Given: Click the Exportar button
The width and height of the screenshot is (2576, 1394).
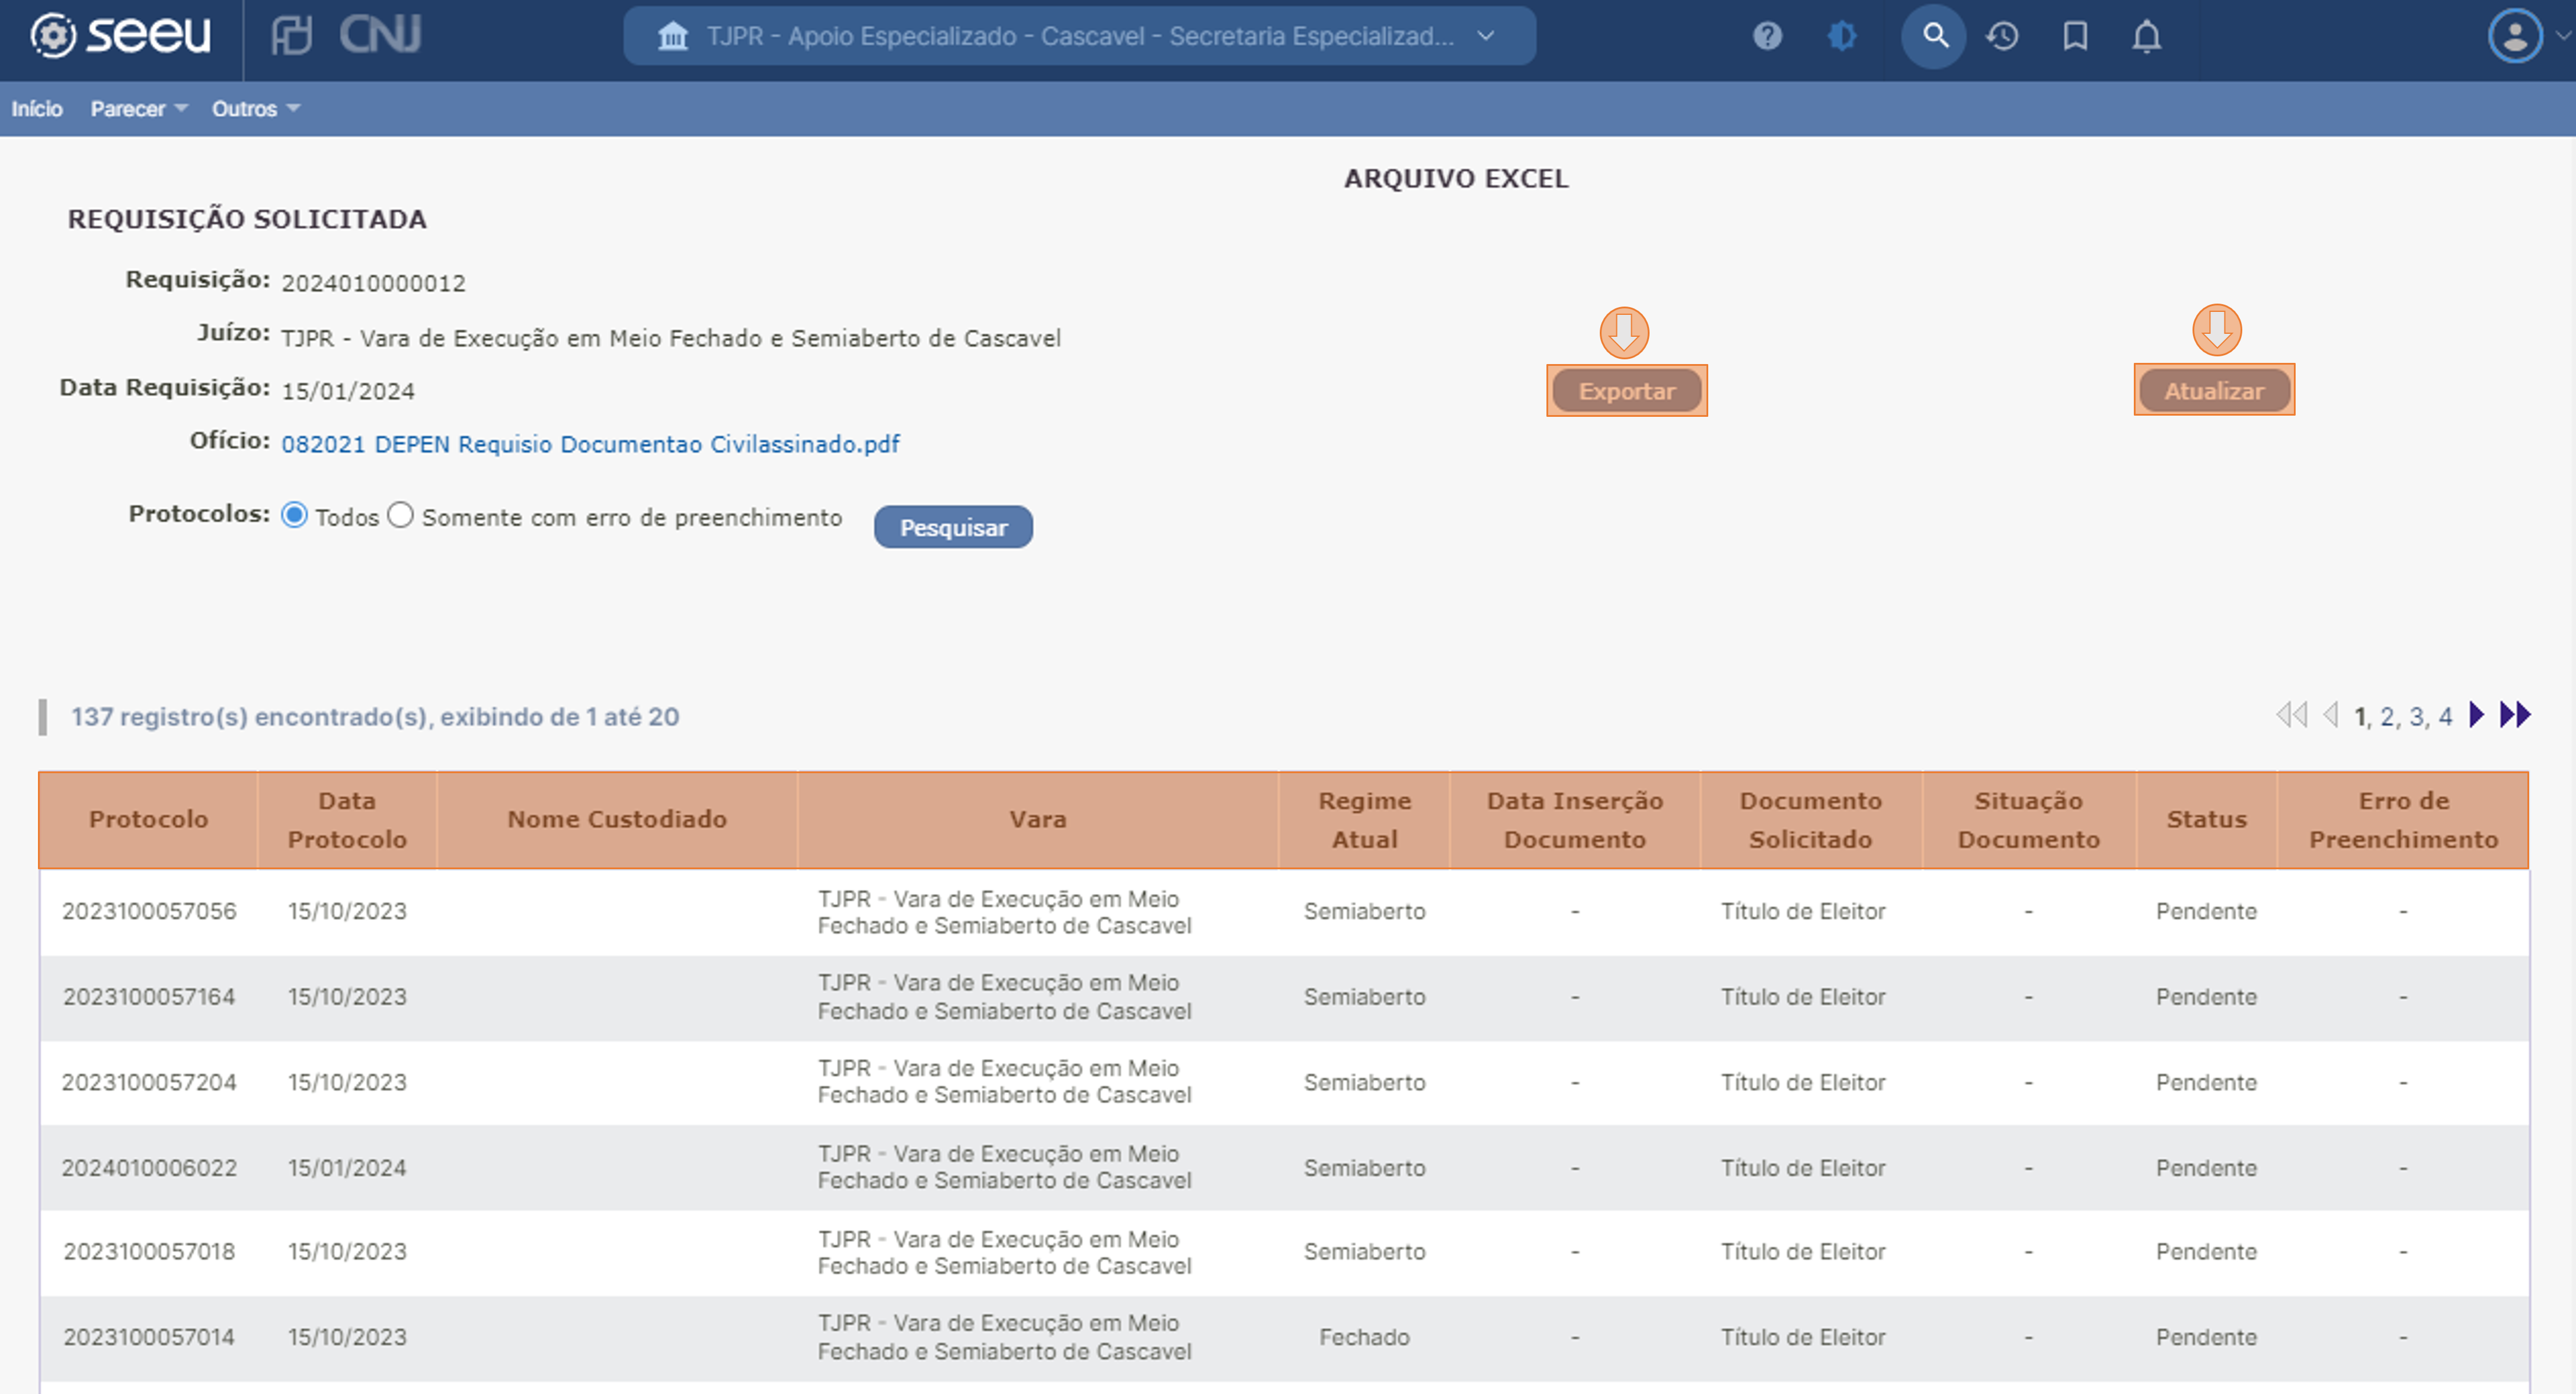Looking at the screenshot, I should pos(1626,391).
